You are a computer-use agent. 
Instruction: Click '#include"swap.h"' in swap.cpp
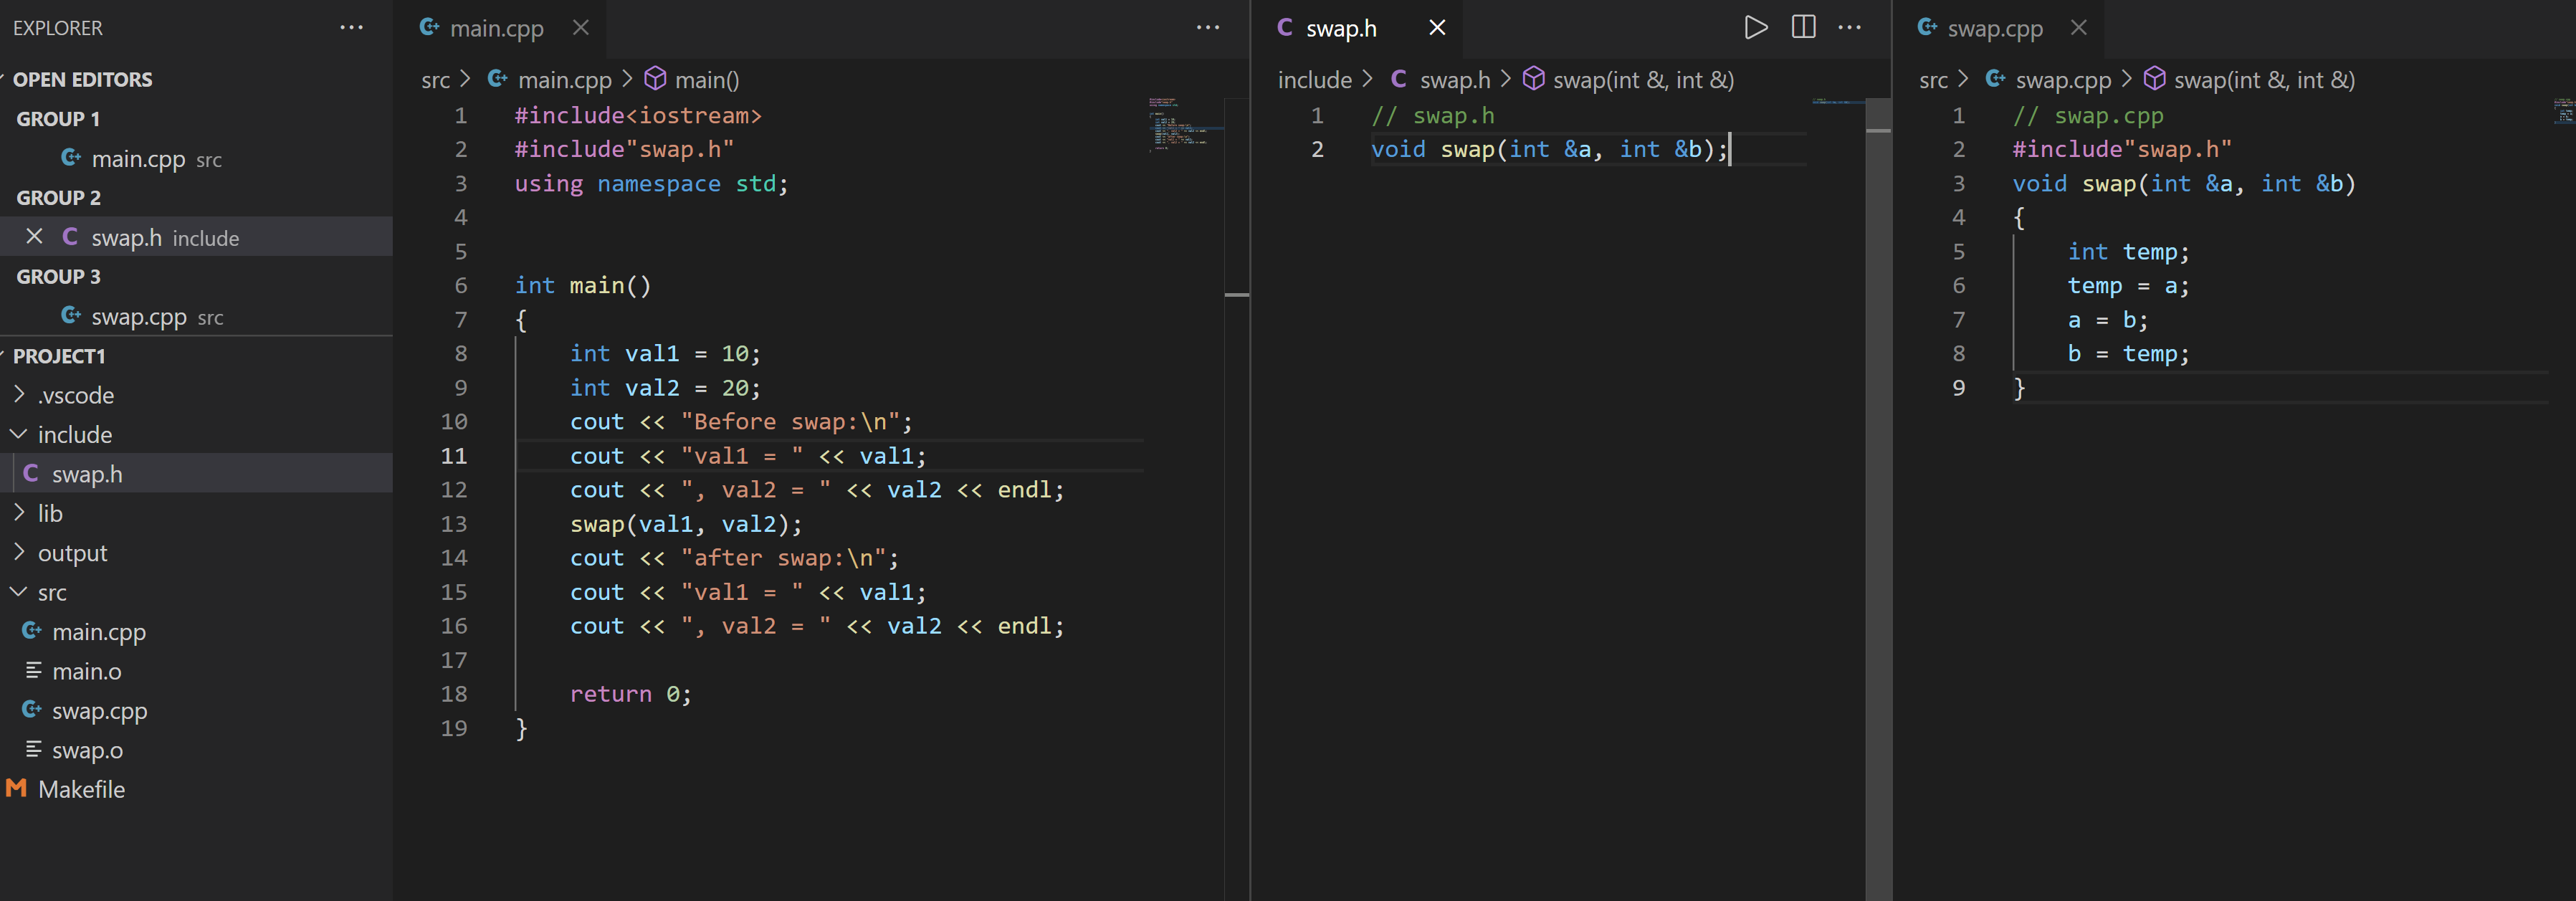click(2122, 149)
